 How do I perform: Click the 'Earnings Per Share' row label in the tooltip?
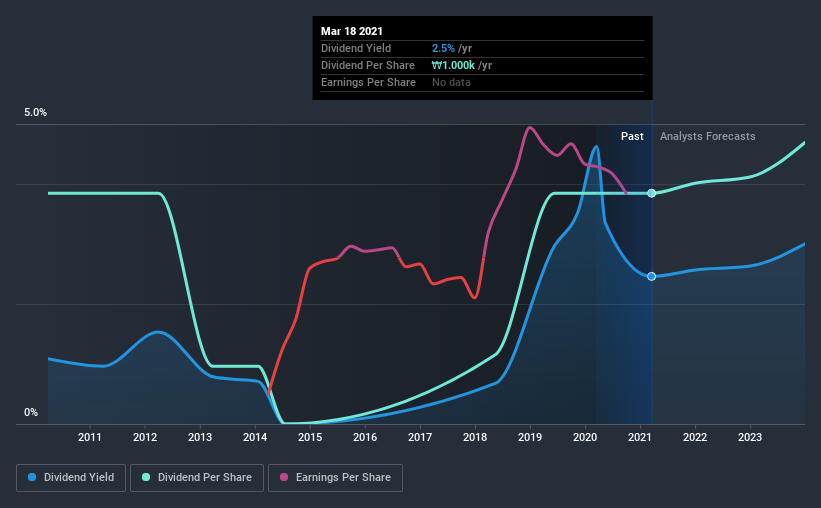point(368,82)
